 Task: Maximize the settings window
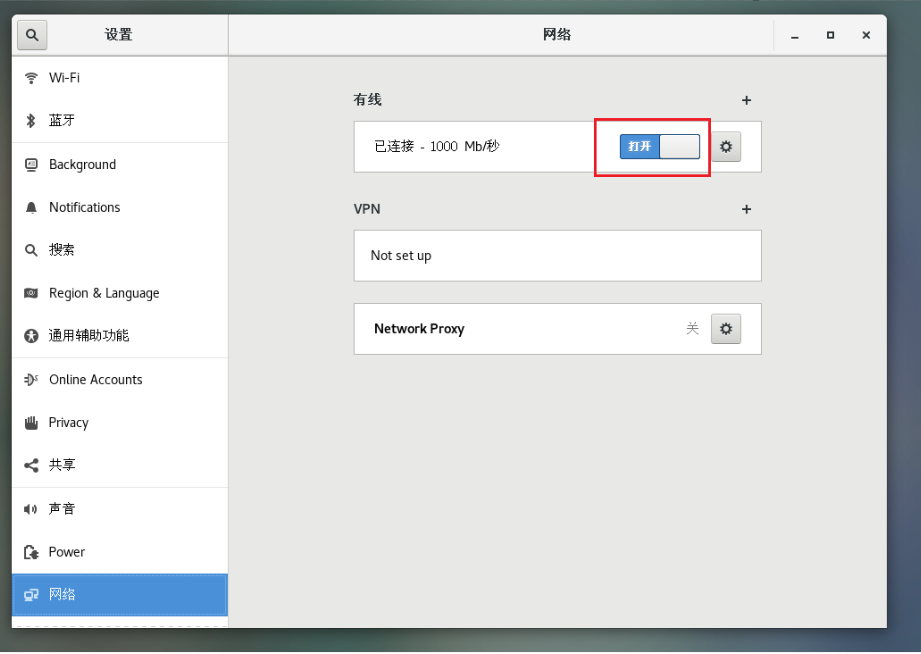pos(831,35)
